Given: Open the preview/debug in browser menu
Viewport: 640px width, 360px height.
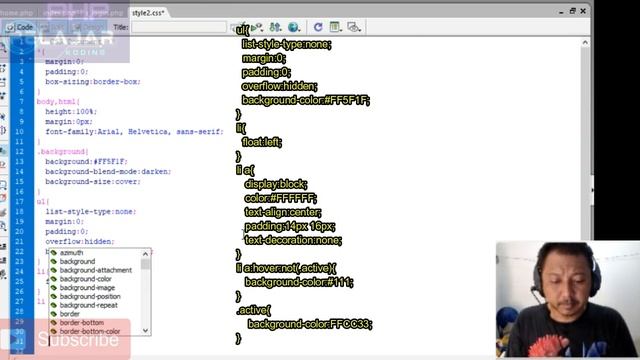Looking at the screenshot, I should (x=257, y=27).
